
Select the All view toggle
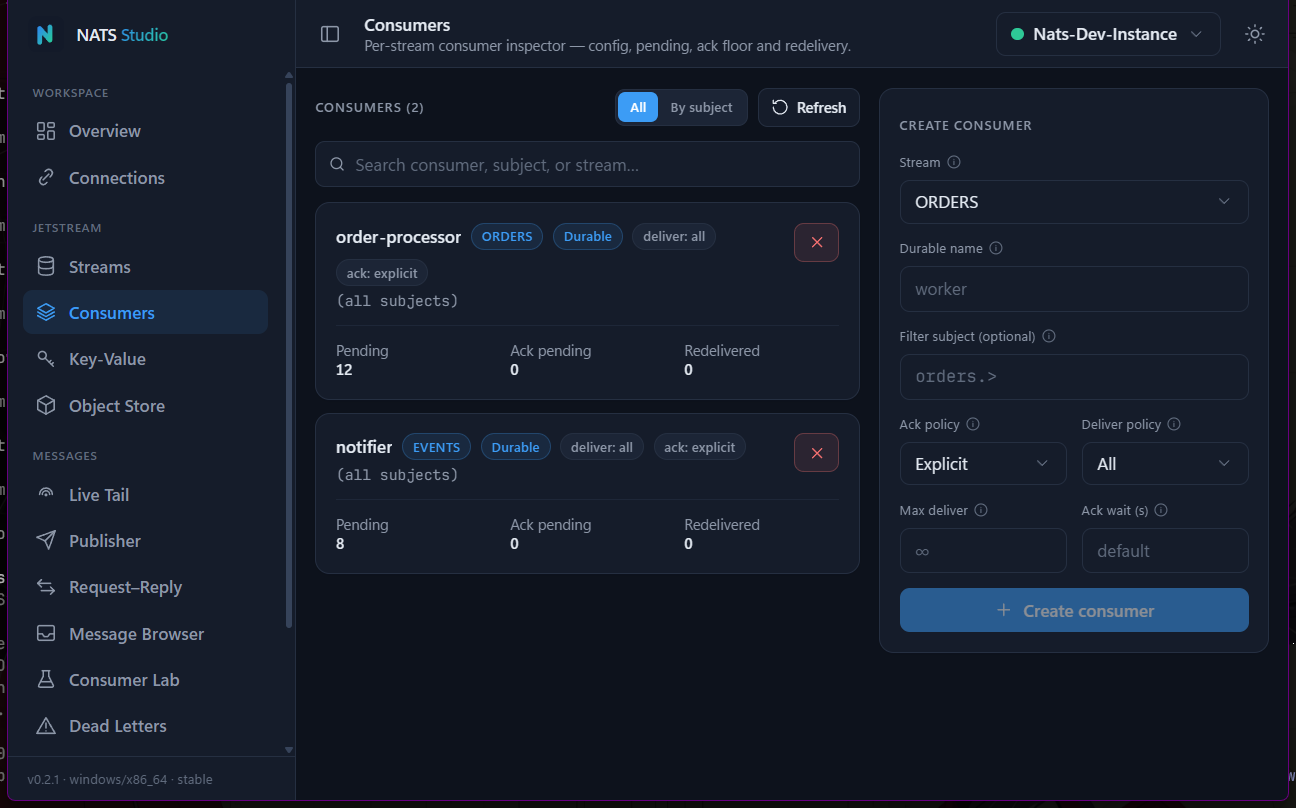[638, 107]
